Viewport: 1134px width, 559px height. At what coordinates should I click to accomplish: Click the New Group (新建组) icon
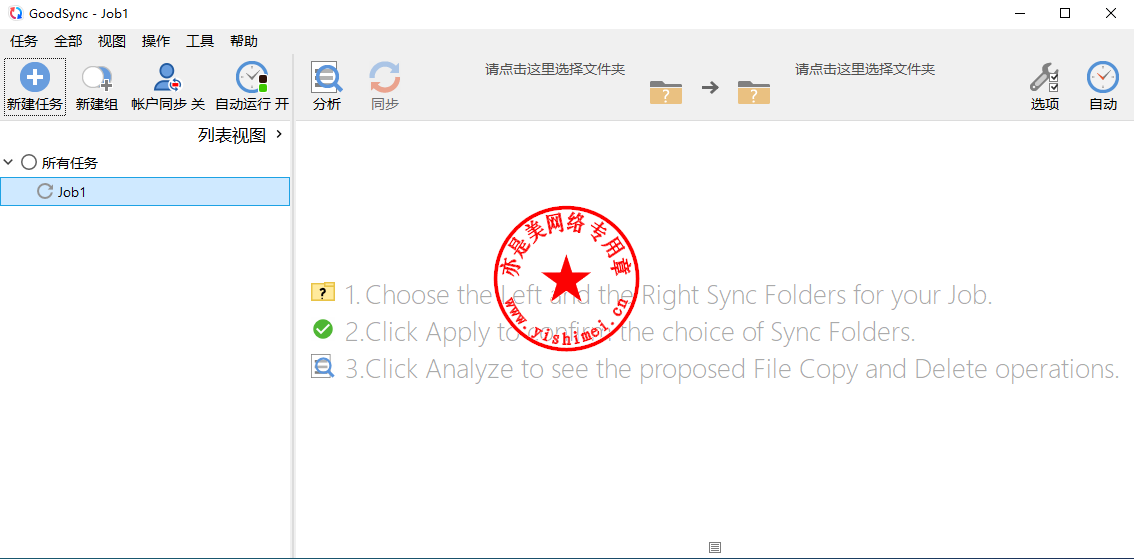(x=97, y=78)
